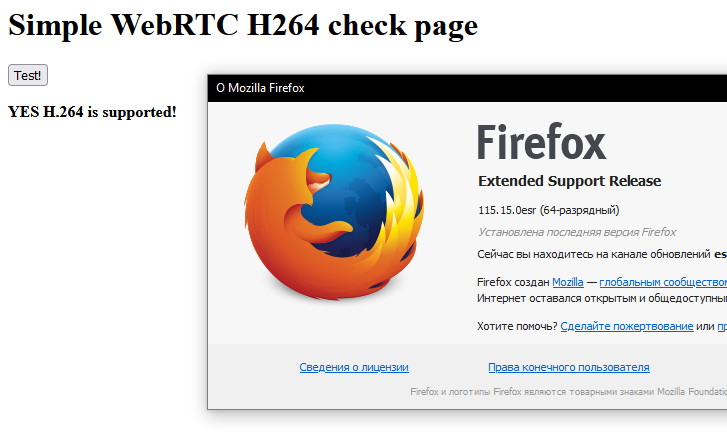Click the Firefox logo image
Image resolution: width=727 pixels, height=440 pixels.
point(334,212)
